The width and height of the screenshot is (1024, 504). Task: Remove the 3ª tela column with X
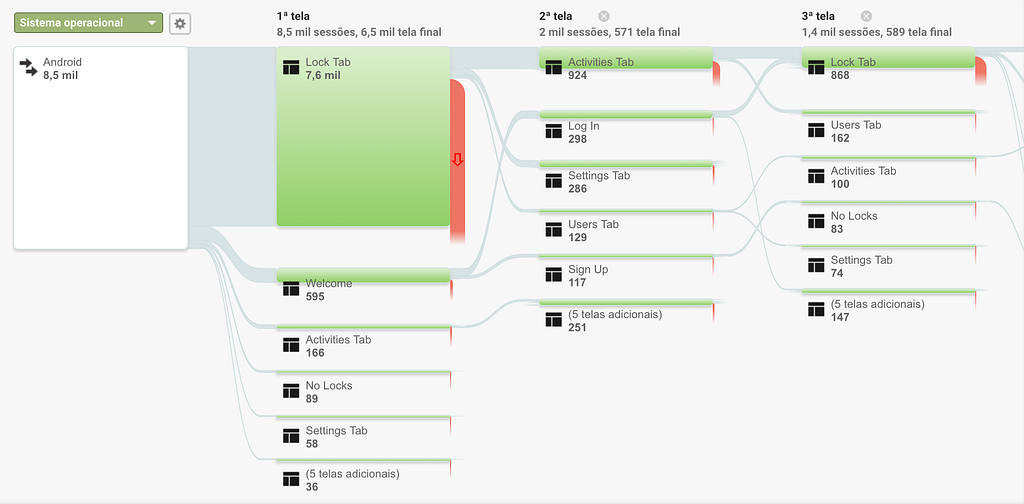click(x=866, y=16)
